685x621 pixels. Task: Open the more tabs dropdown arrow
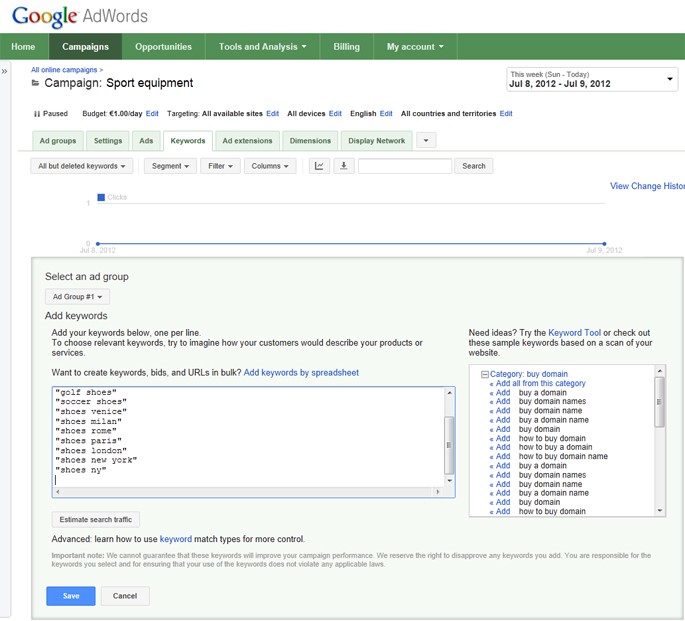[x=426, y=141]
